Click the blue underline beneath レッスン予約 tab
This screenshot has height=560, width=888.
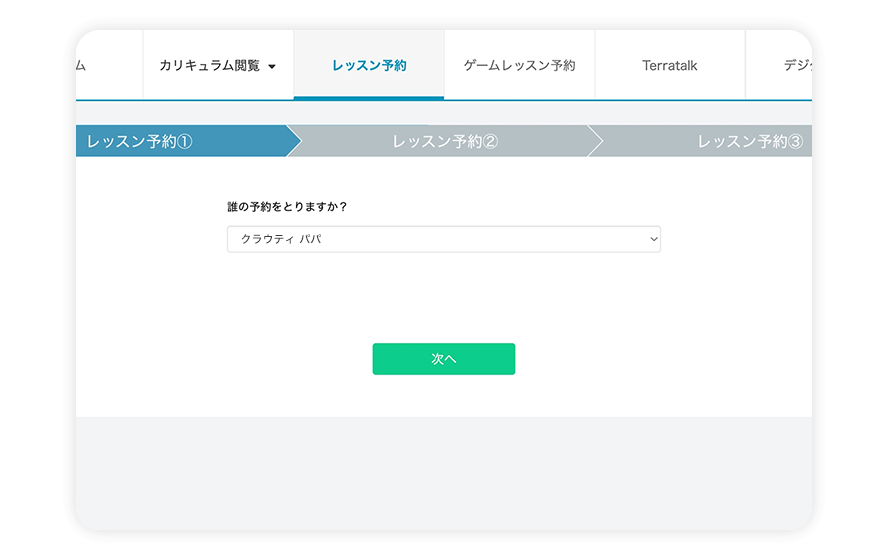[369, 98]
